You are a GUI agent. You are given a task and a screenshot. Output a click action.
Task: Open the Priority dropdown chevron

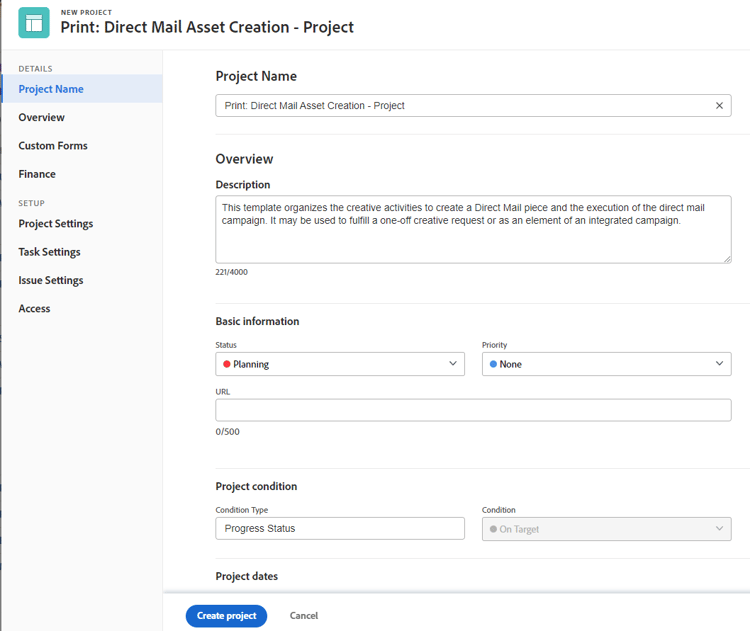(x=719, y=364)
